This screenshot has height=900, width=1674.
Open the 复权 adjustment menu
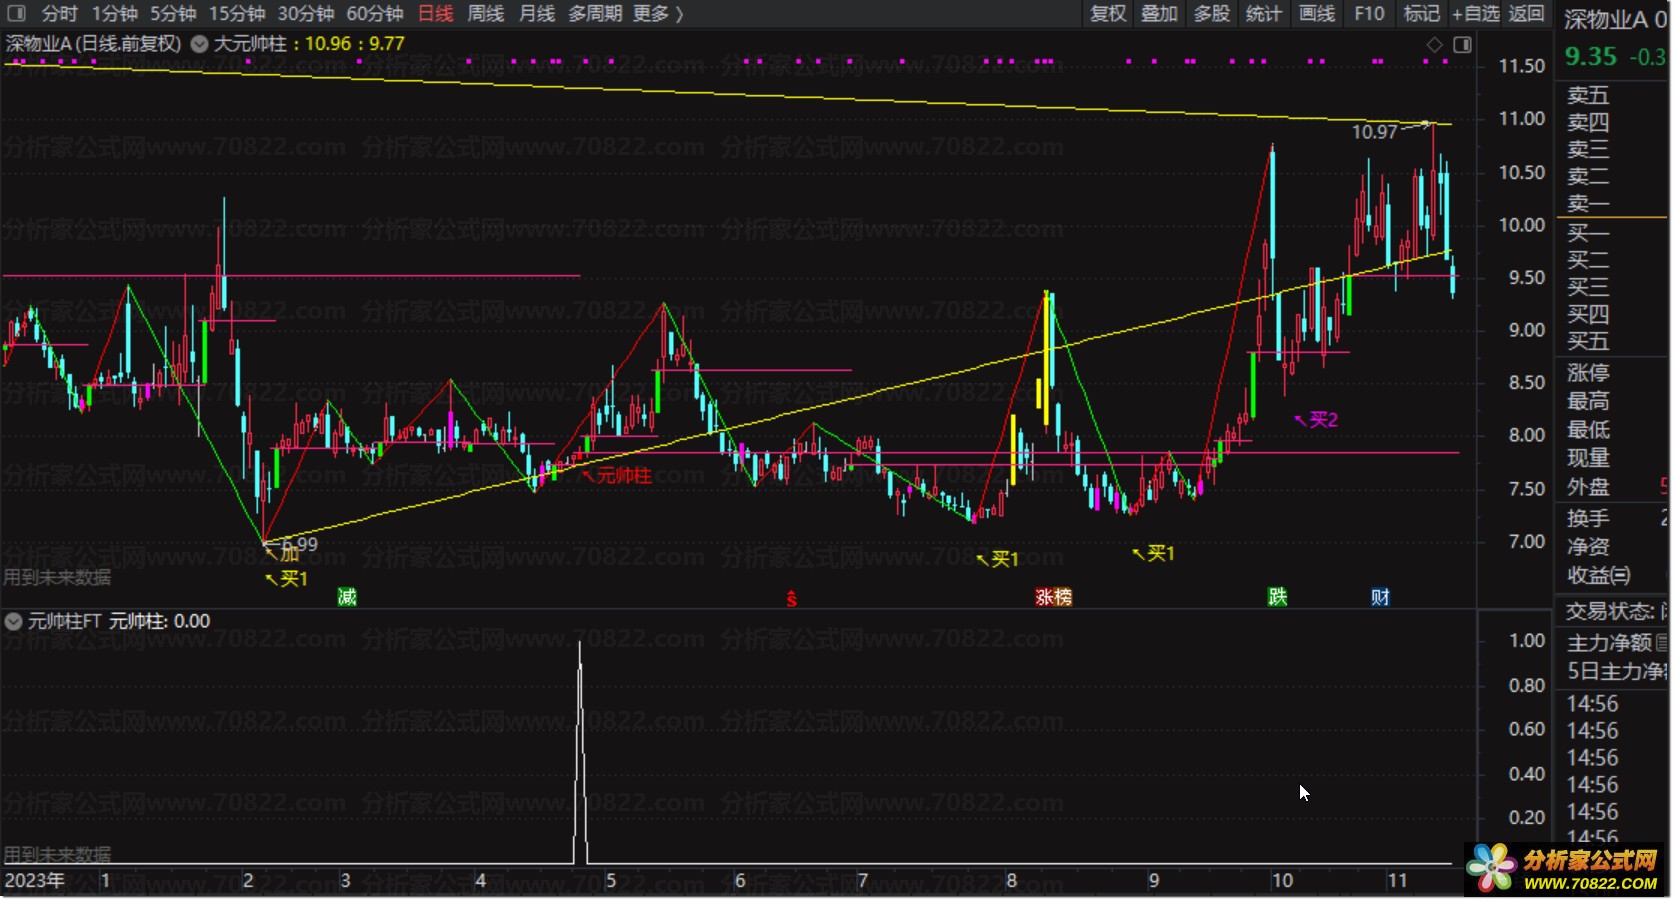pos(1108,14)
